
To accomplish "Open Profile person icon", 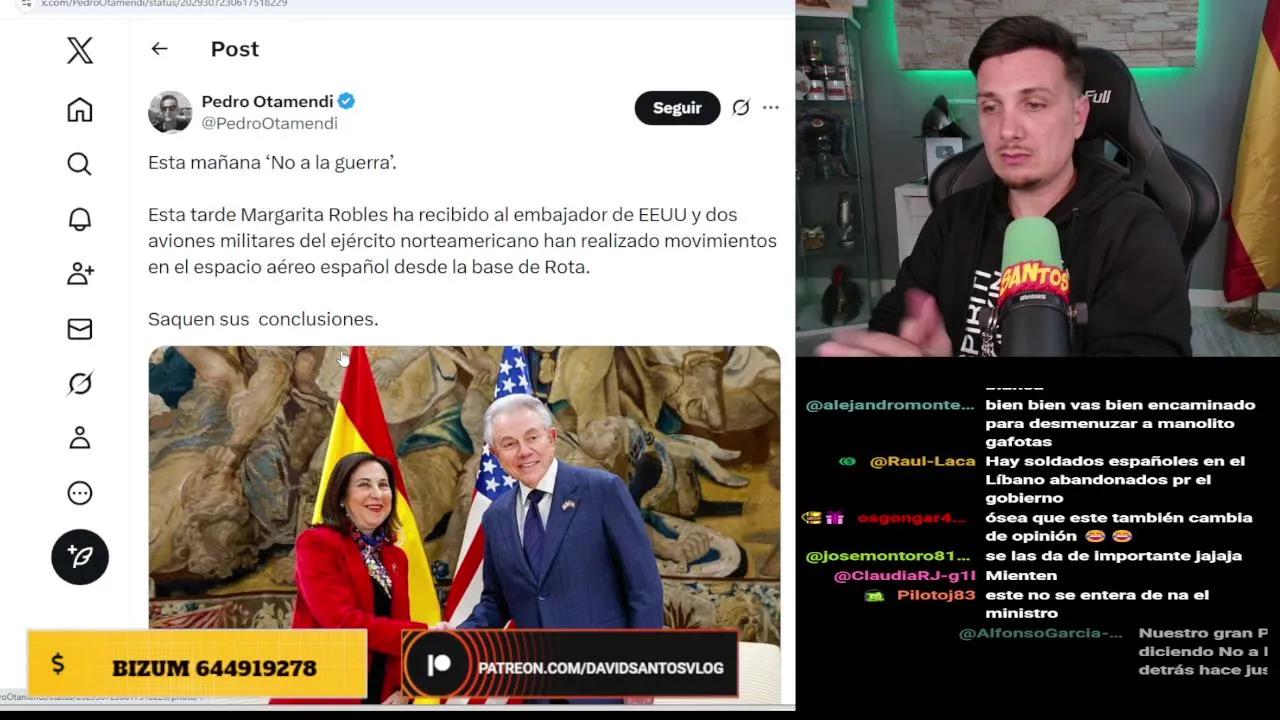I will (x=80, y=438).
